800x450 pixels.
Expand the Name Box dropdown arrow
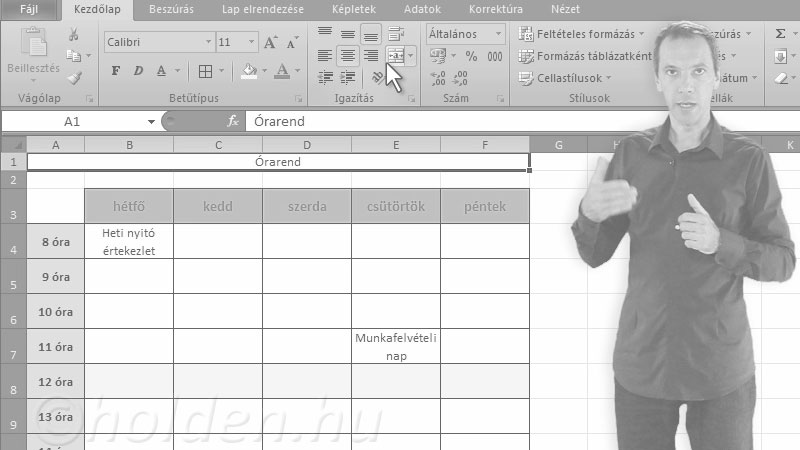pyautogui.click(x=151, y=121)
